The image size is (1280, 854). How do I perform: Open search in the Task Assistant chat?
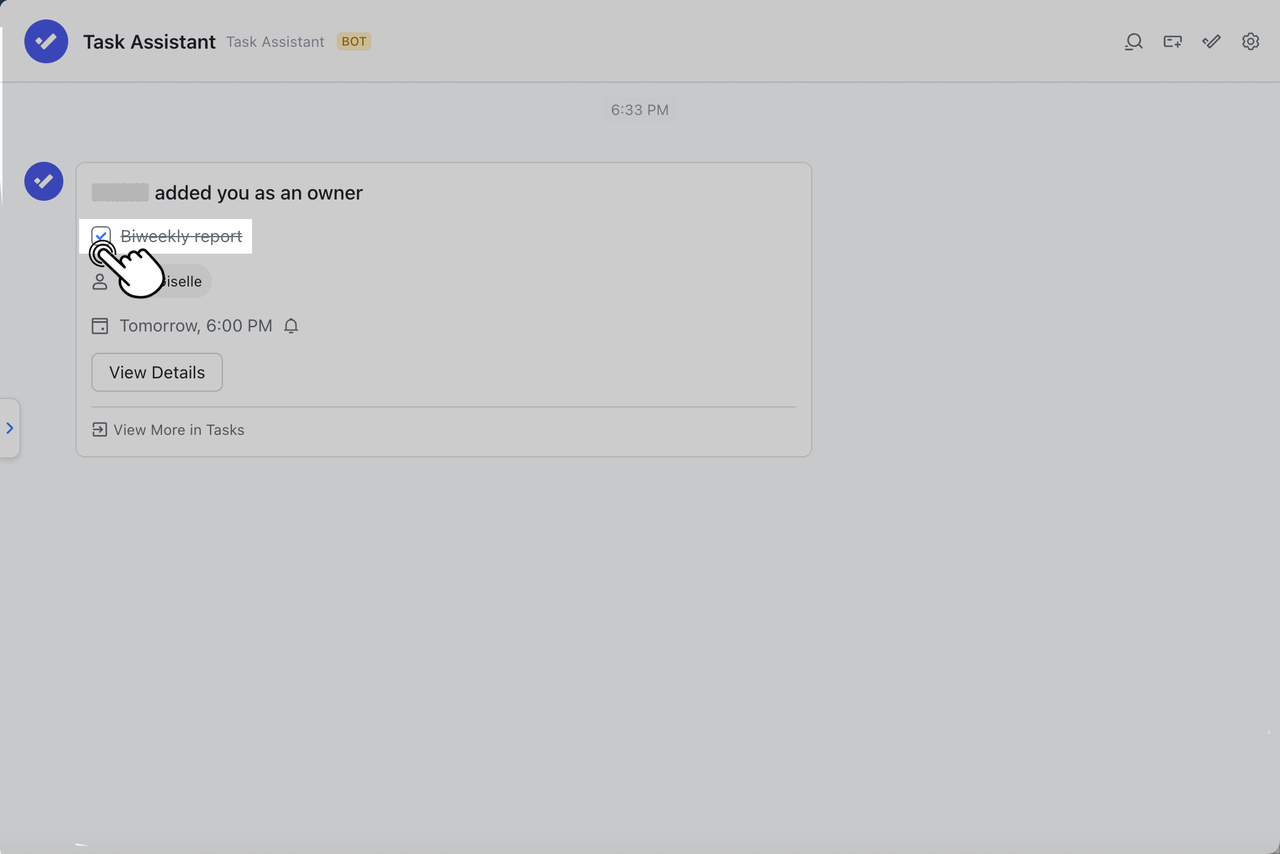tap(1133, 41)
